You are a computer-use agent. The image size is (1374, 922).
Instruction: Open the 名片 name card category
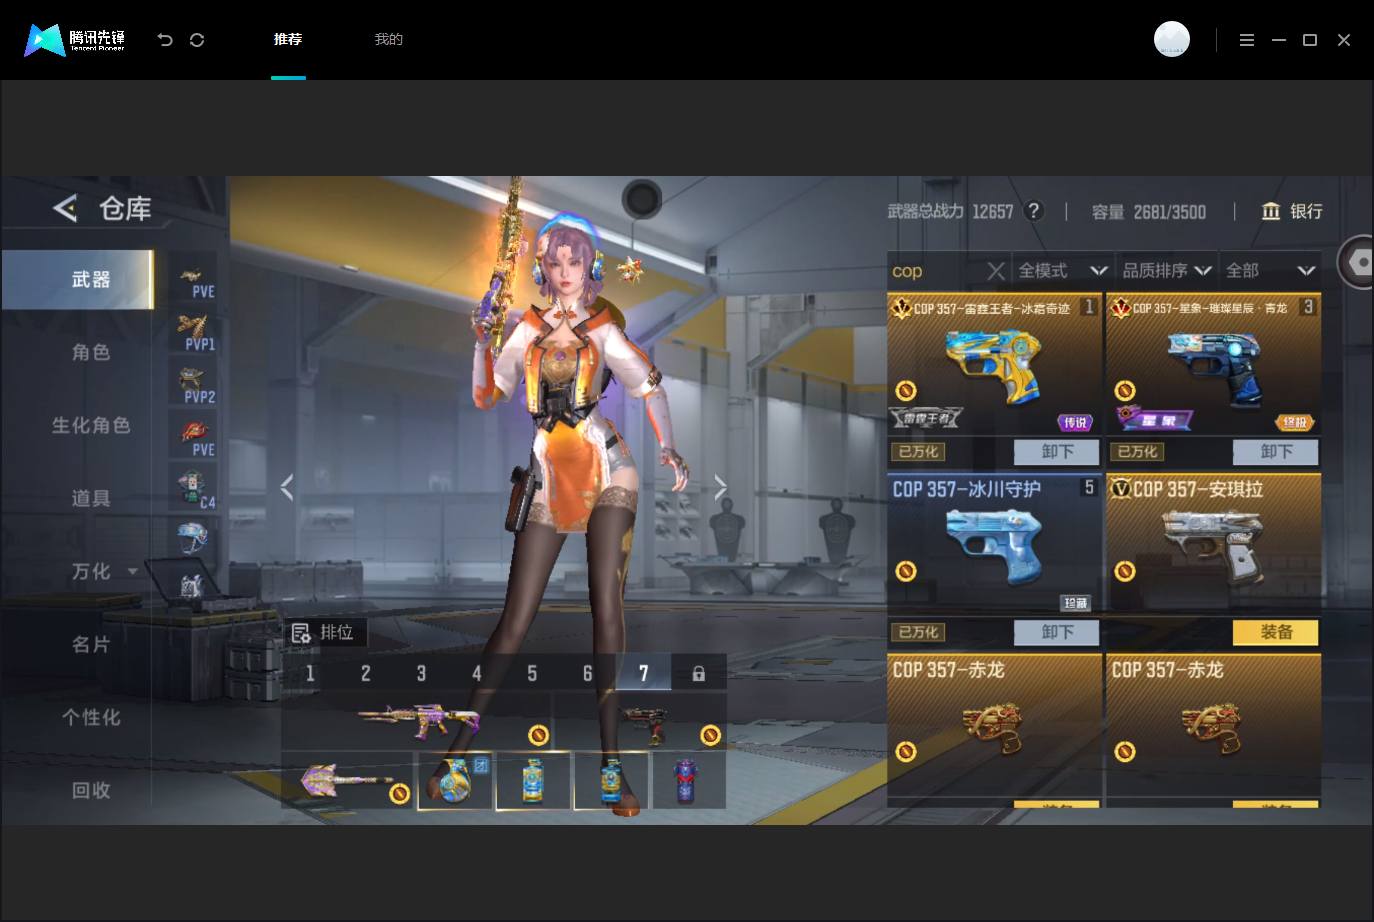coord(91,644)
